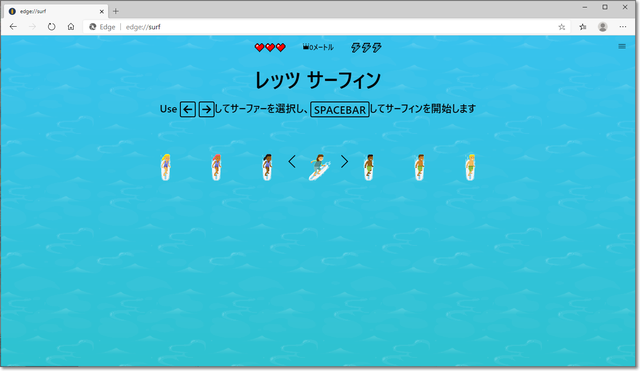Add this page to favorites with star
Screen dimensions: 640x371
562,27
